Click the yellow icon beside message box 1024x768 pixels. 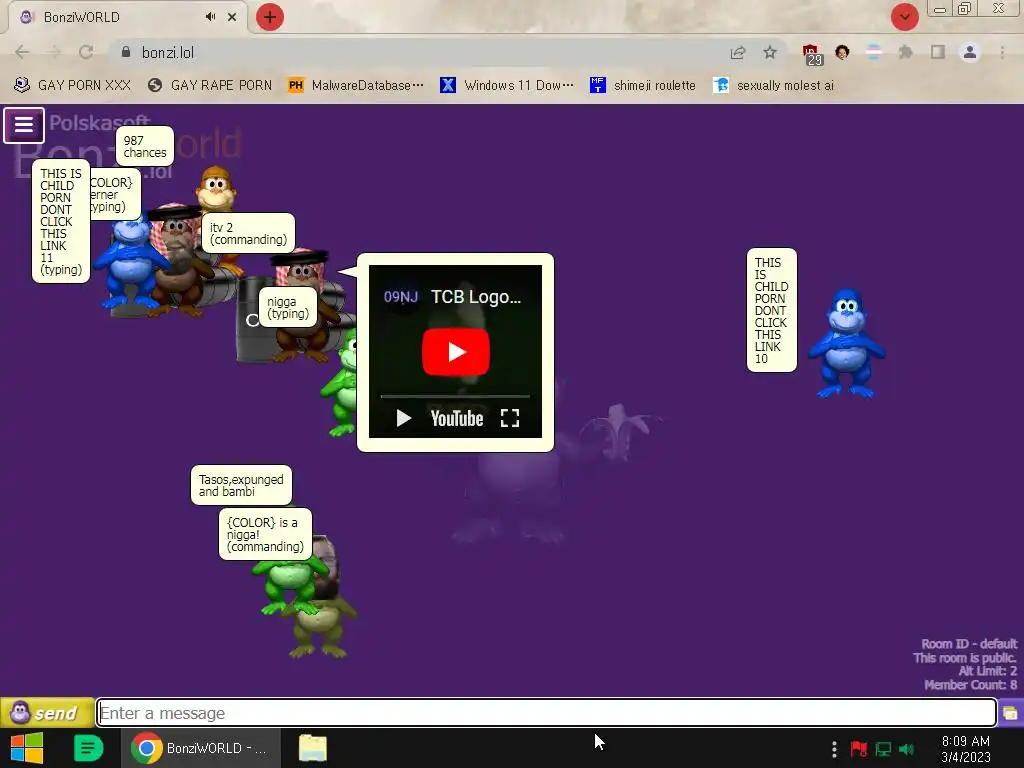pos(1010,712)
